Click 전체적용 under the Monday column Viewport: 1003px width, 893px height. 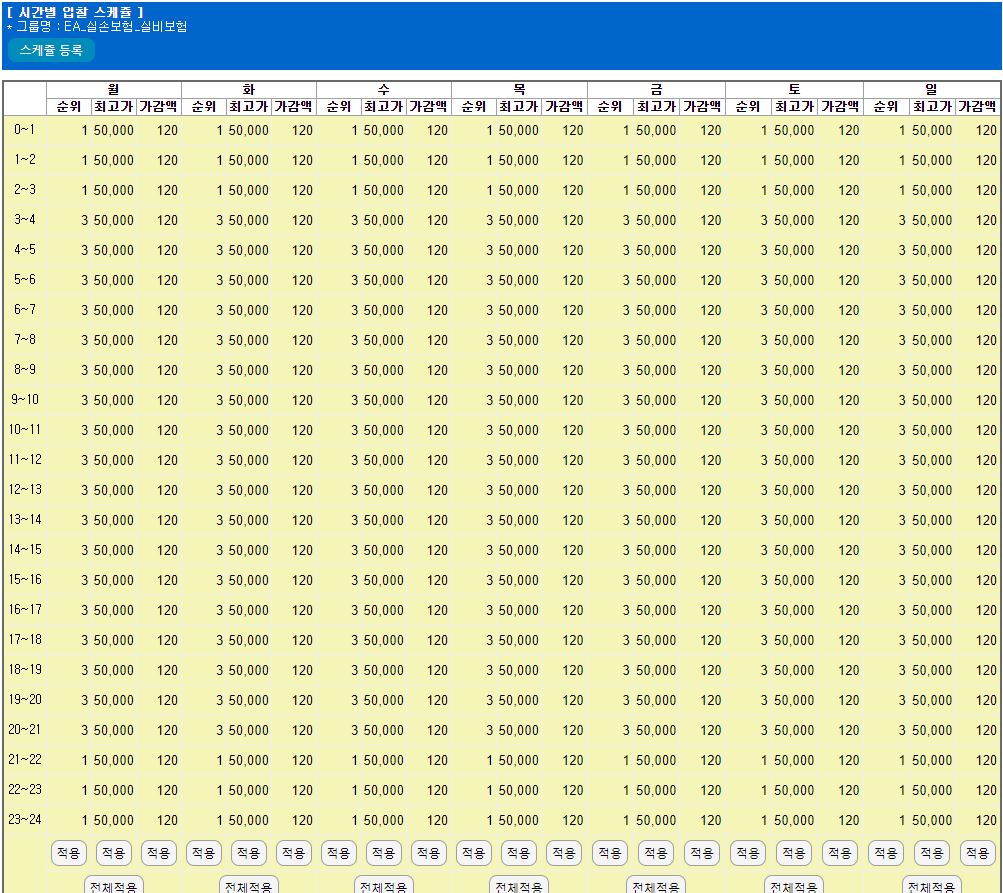[114, 886]
